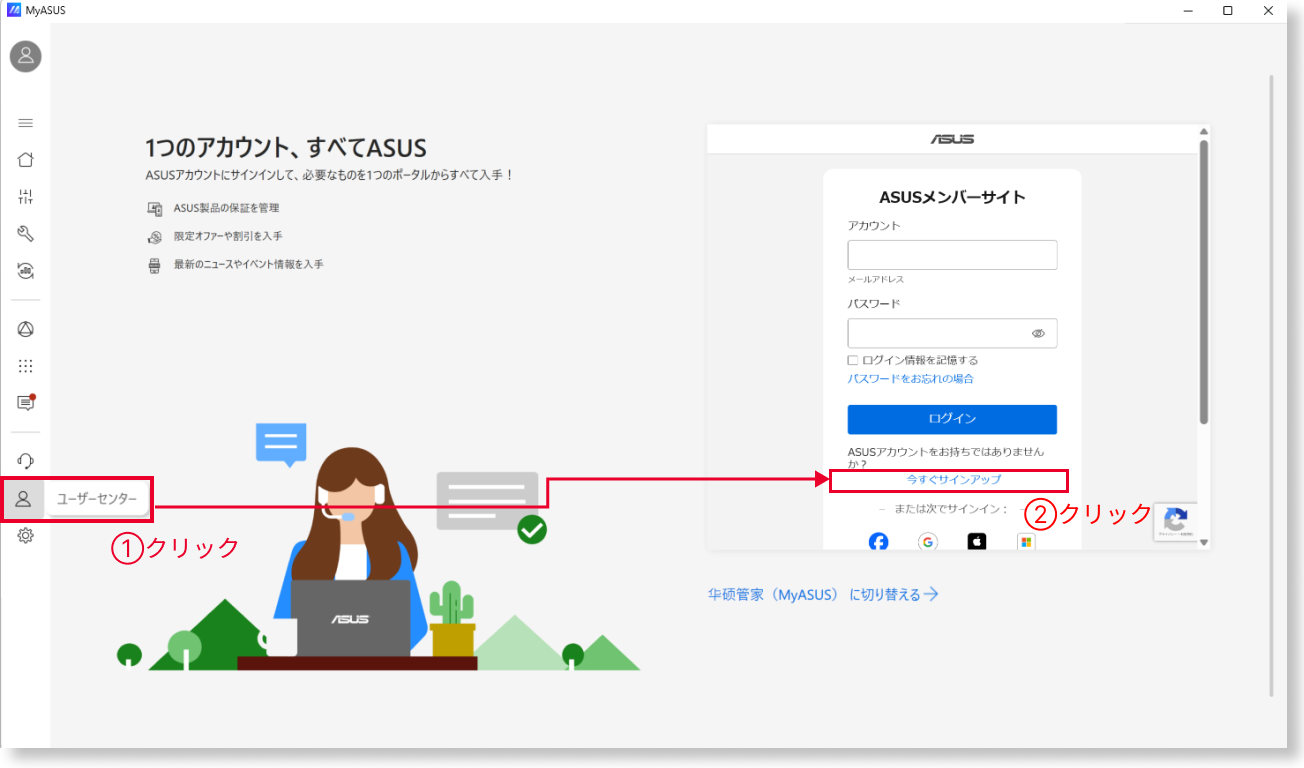Open the dotted grid apps icon

point(26,366)
